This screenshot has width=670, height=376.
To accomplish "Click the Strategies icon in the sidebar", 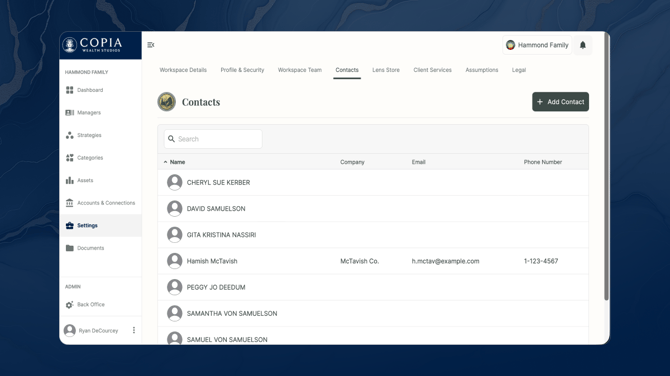I will (x=70, y=135).
